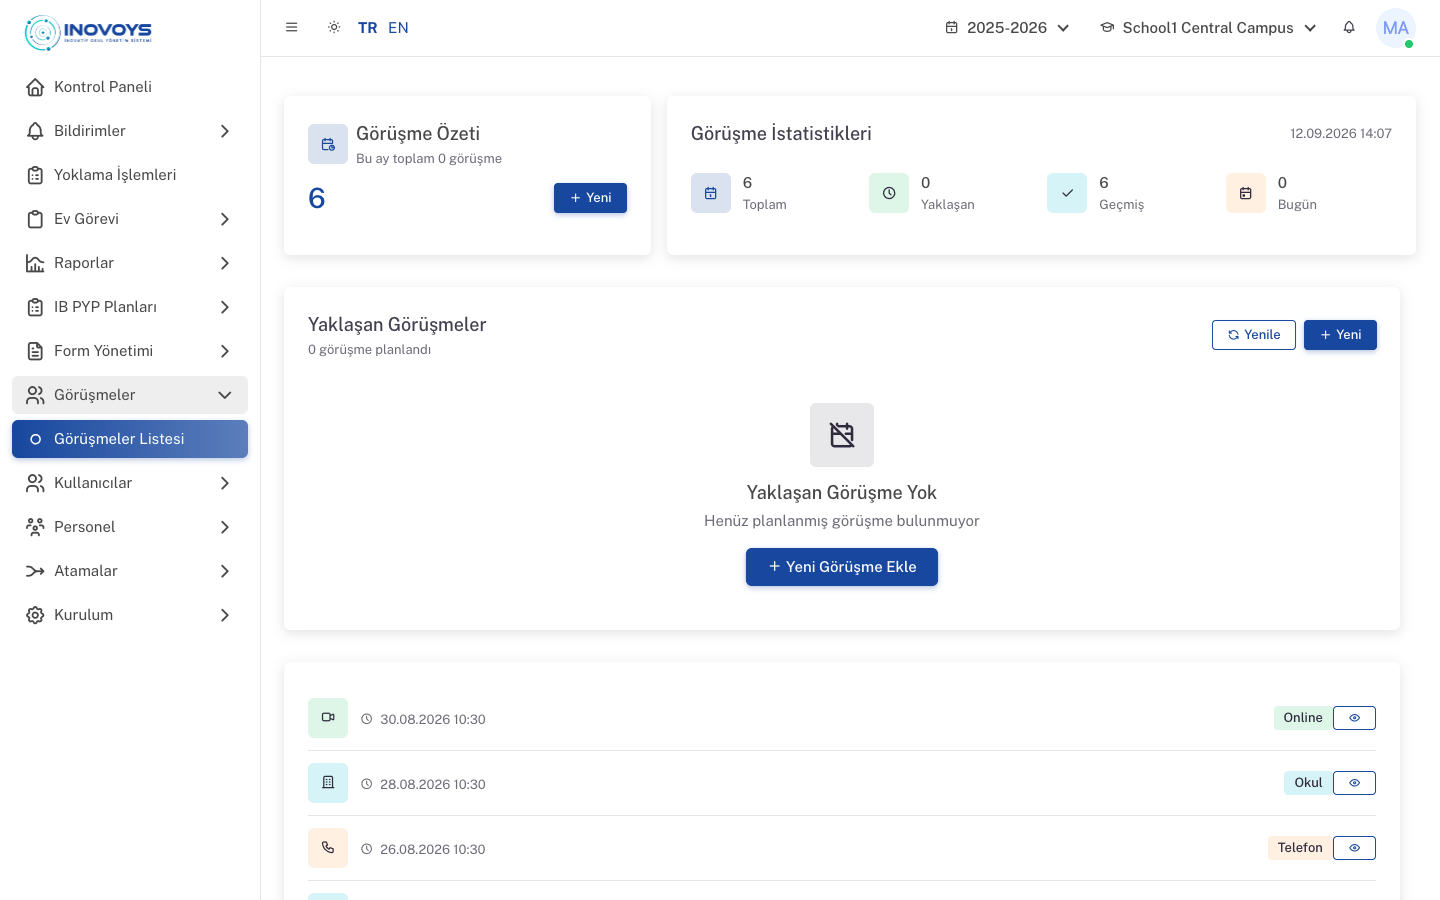View the 30.08.2026 Online meeting details
This screenshot has width=1440, height=900.
[1354, 718]
